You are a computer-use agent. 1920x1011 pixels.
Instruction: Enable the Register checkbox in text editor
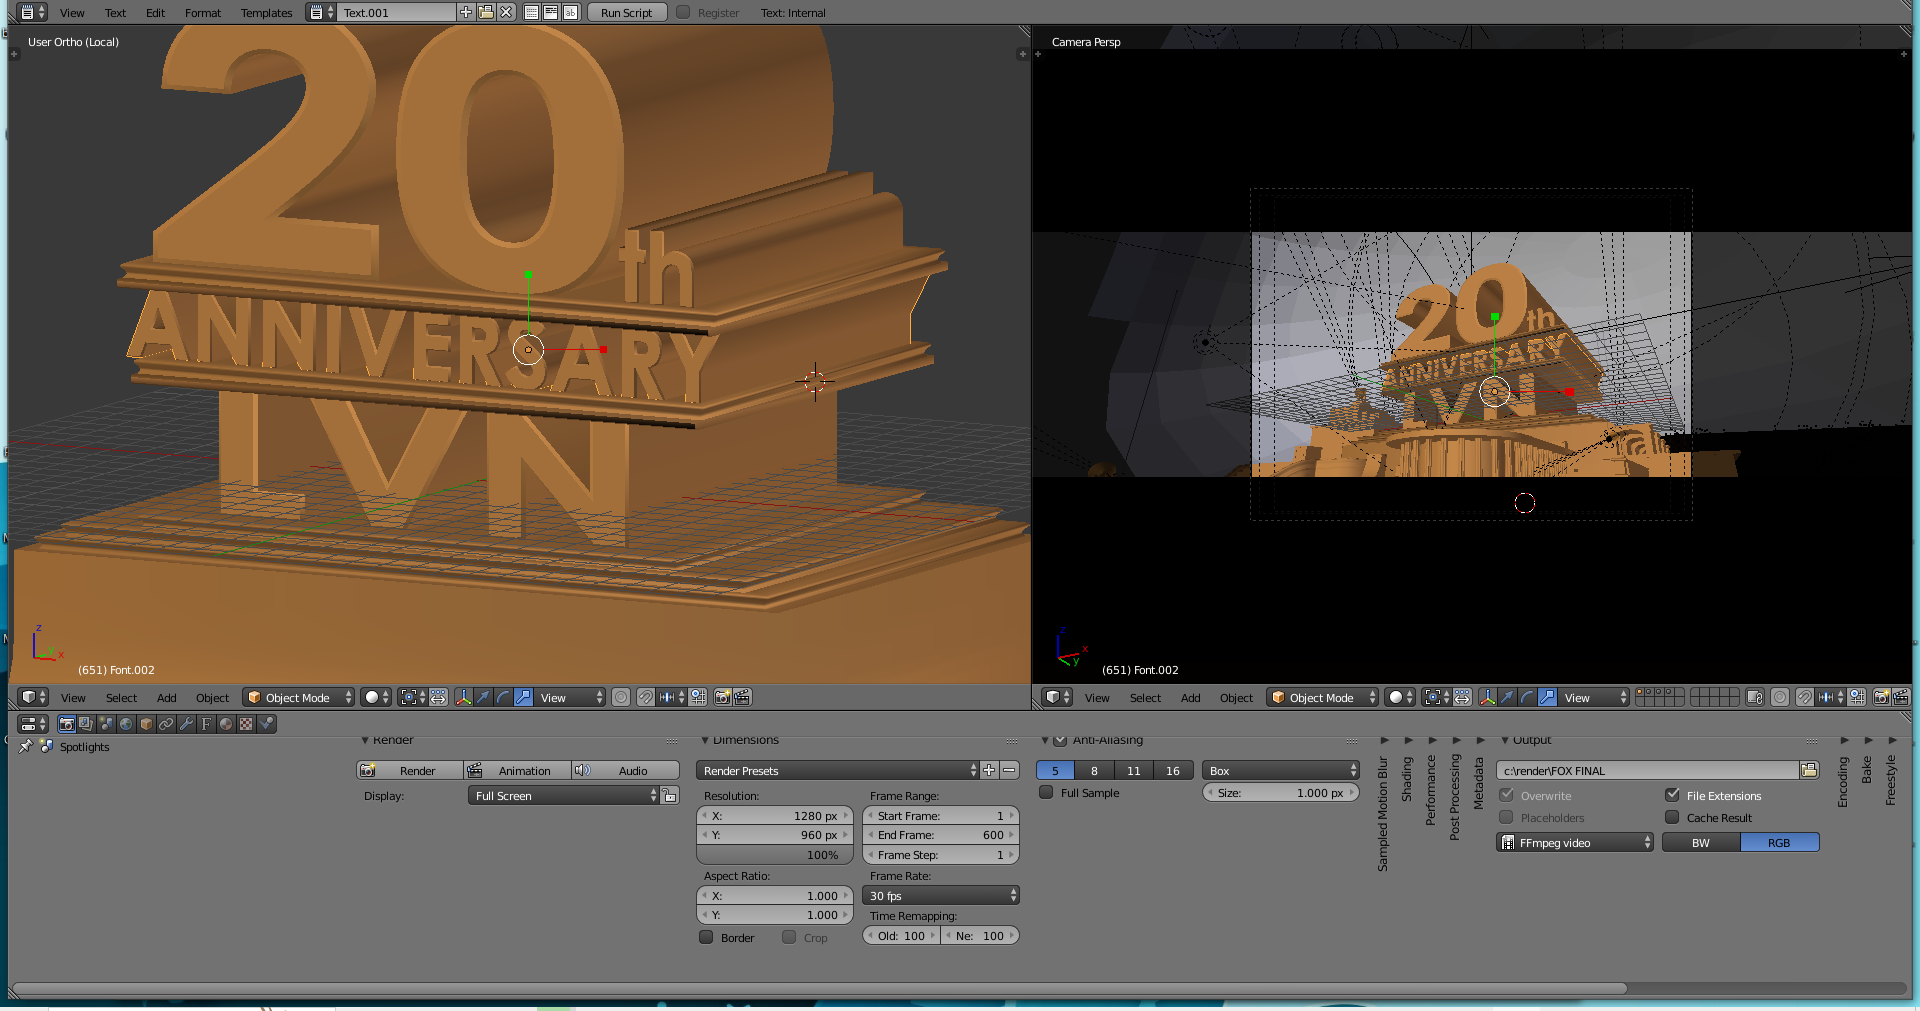tap(683, 13)
